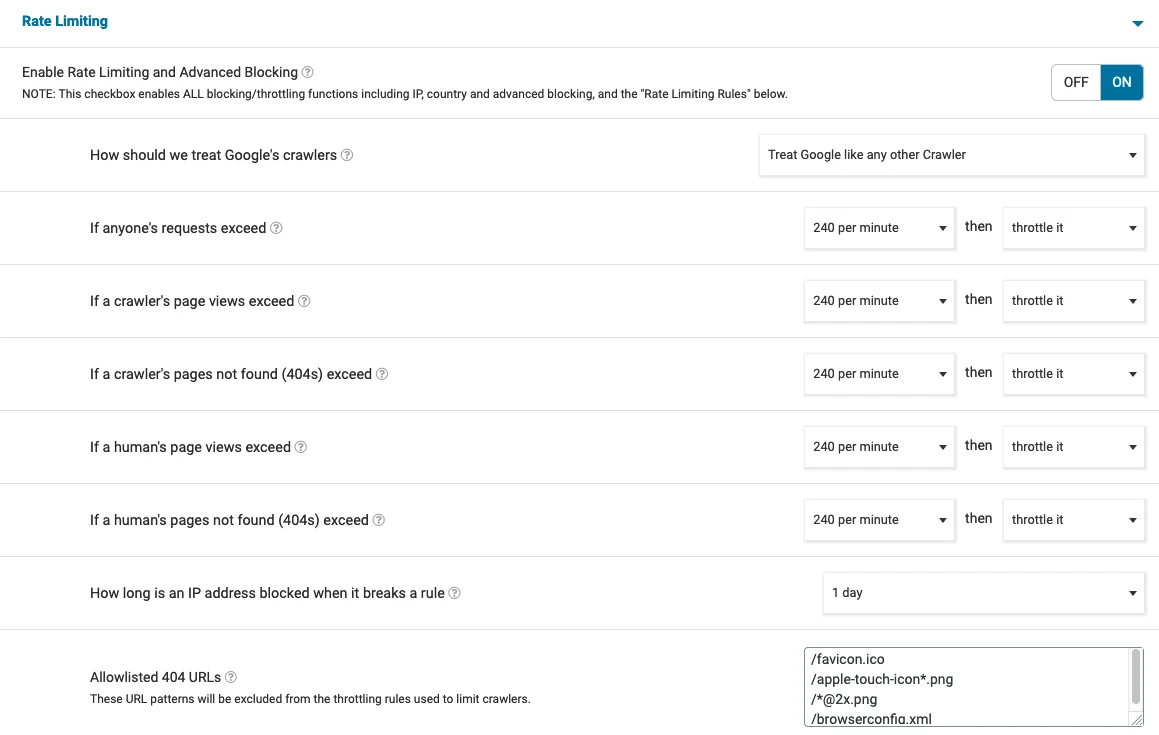The width and height of the screenshot is (1159, 735).
Task: Click inside the Allowlisted 404 URLs textarea
Action: coord(960,687)
